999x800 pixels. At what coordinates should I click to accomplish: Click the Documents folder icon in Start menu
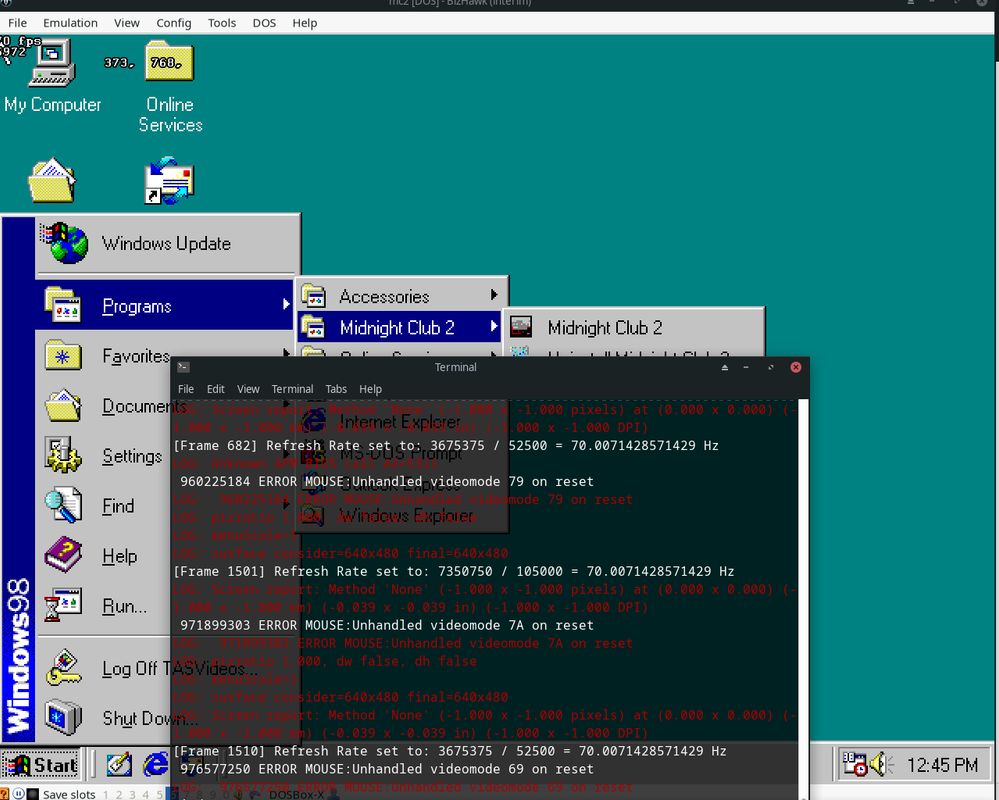coord(62,405)
